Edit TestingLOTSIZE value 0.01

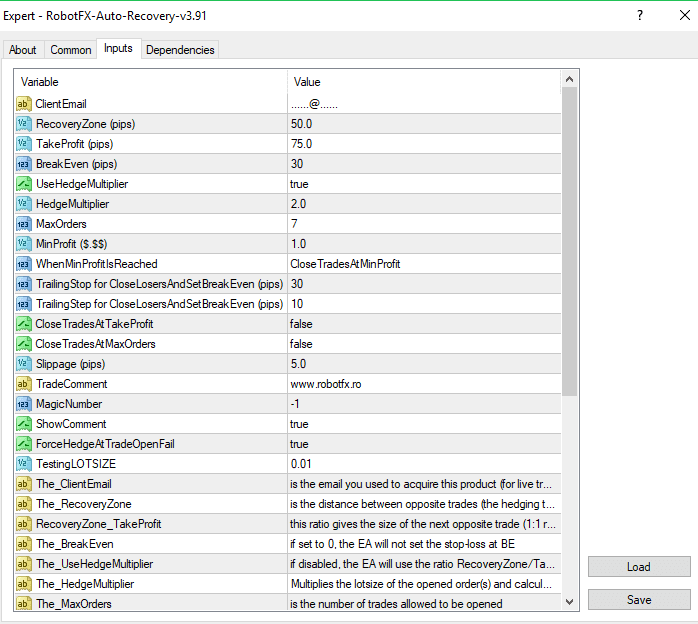point(424,464)
